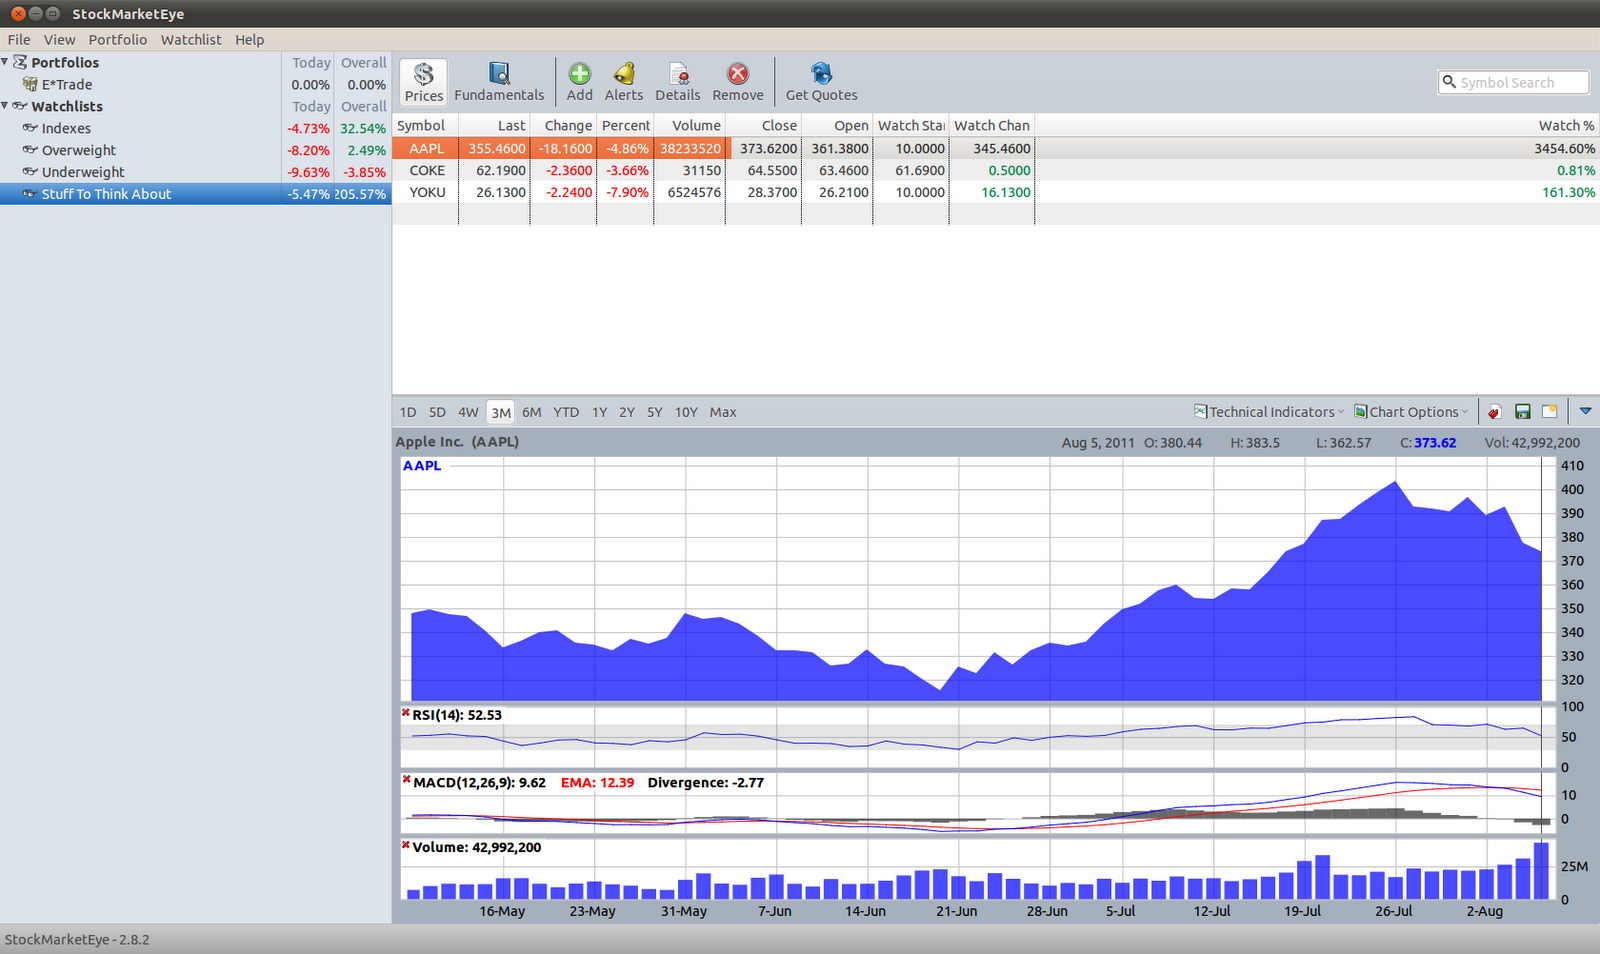
Task: Open the Watchlist menu
Action: point(191,40)
